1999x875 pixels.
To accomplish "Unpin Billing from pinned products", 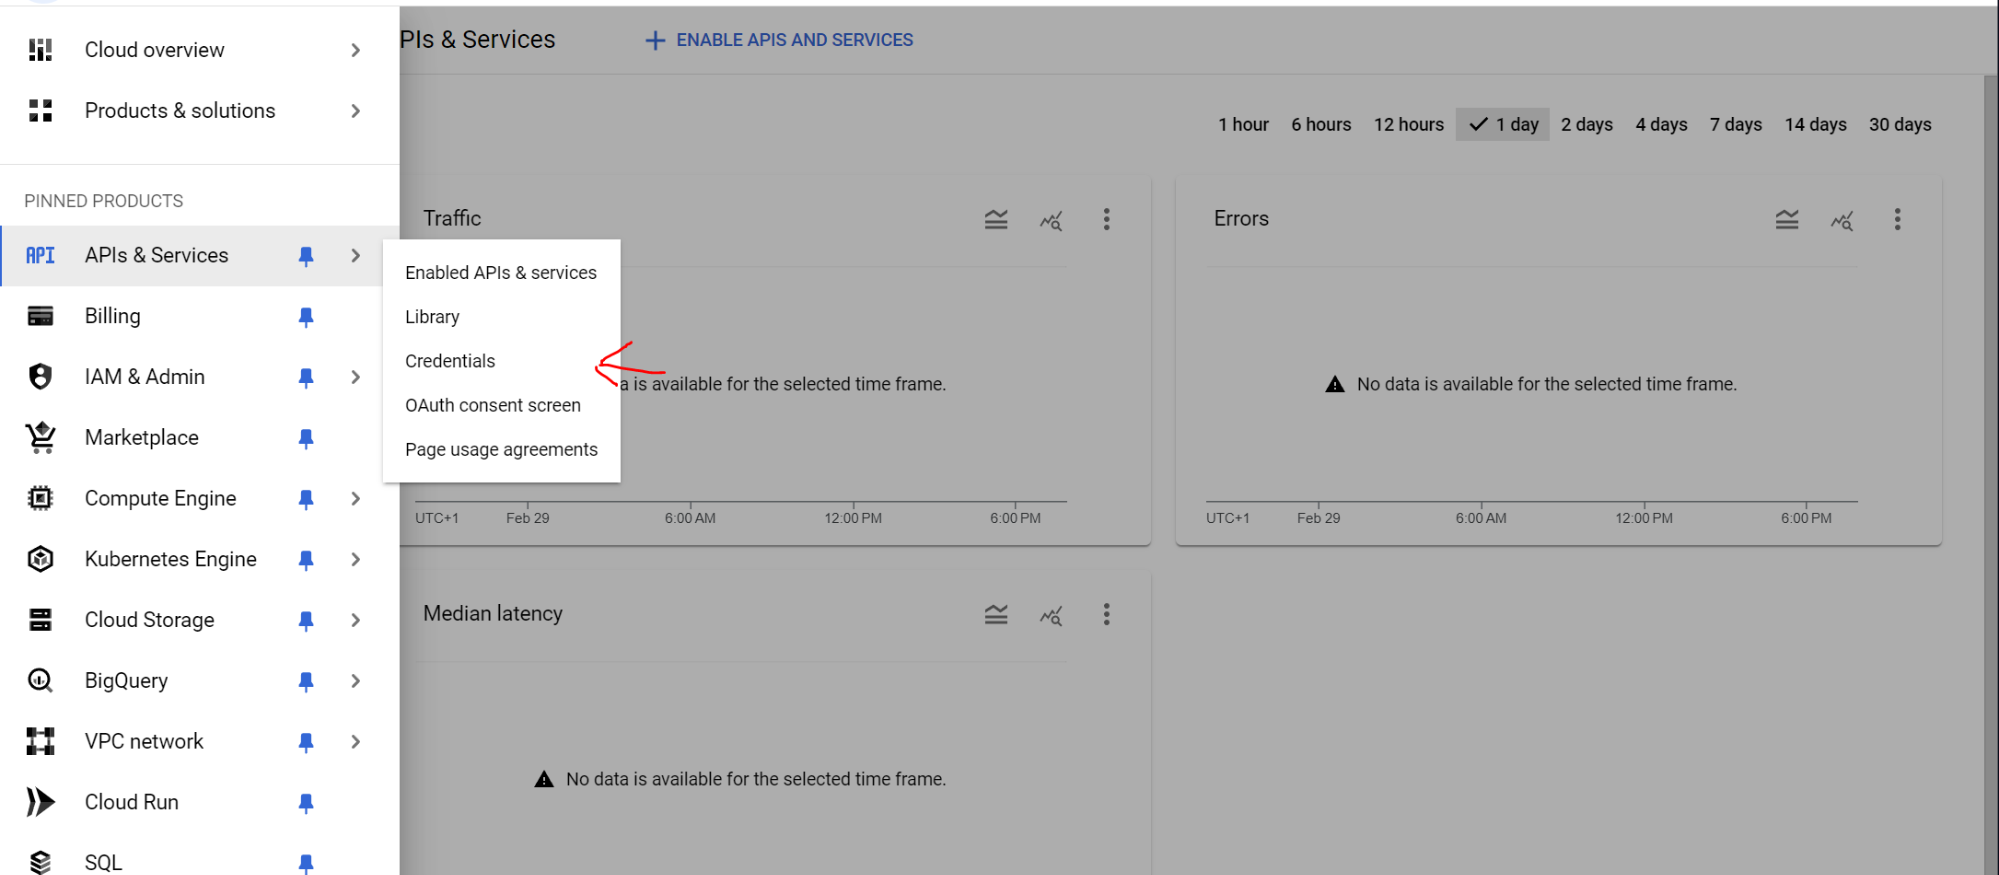I will pyautogui.click(x=306, y=317).
